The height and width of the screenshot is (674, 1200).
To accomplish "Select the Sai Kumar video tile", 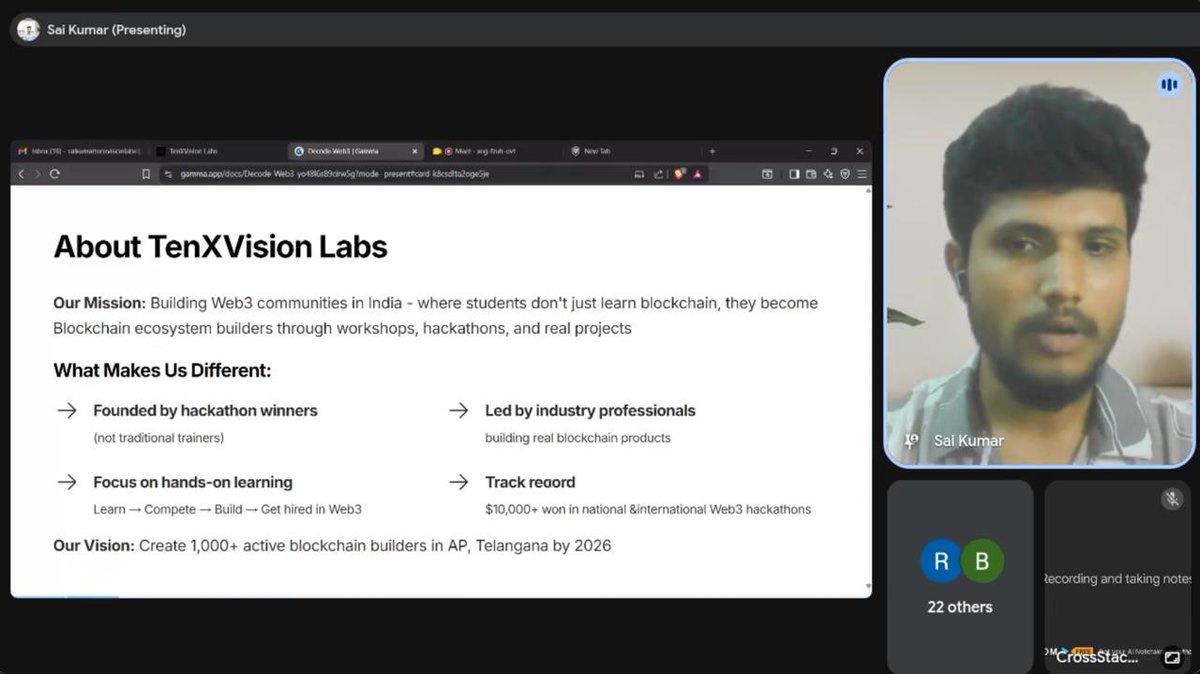I will click(x=1039, y=263).
